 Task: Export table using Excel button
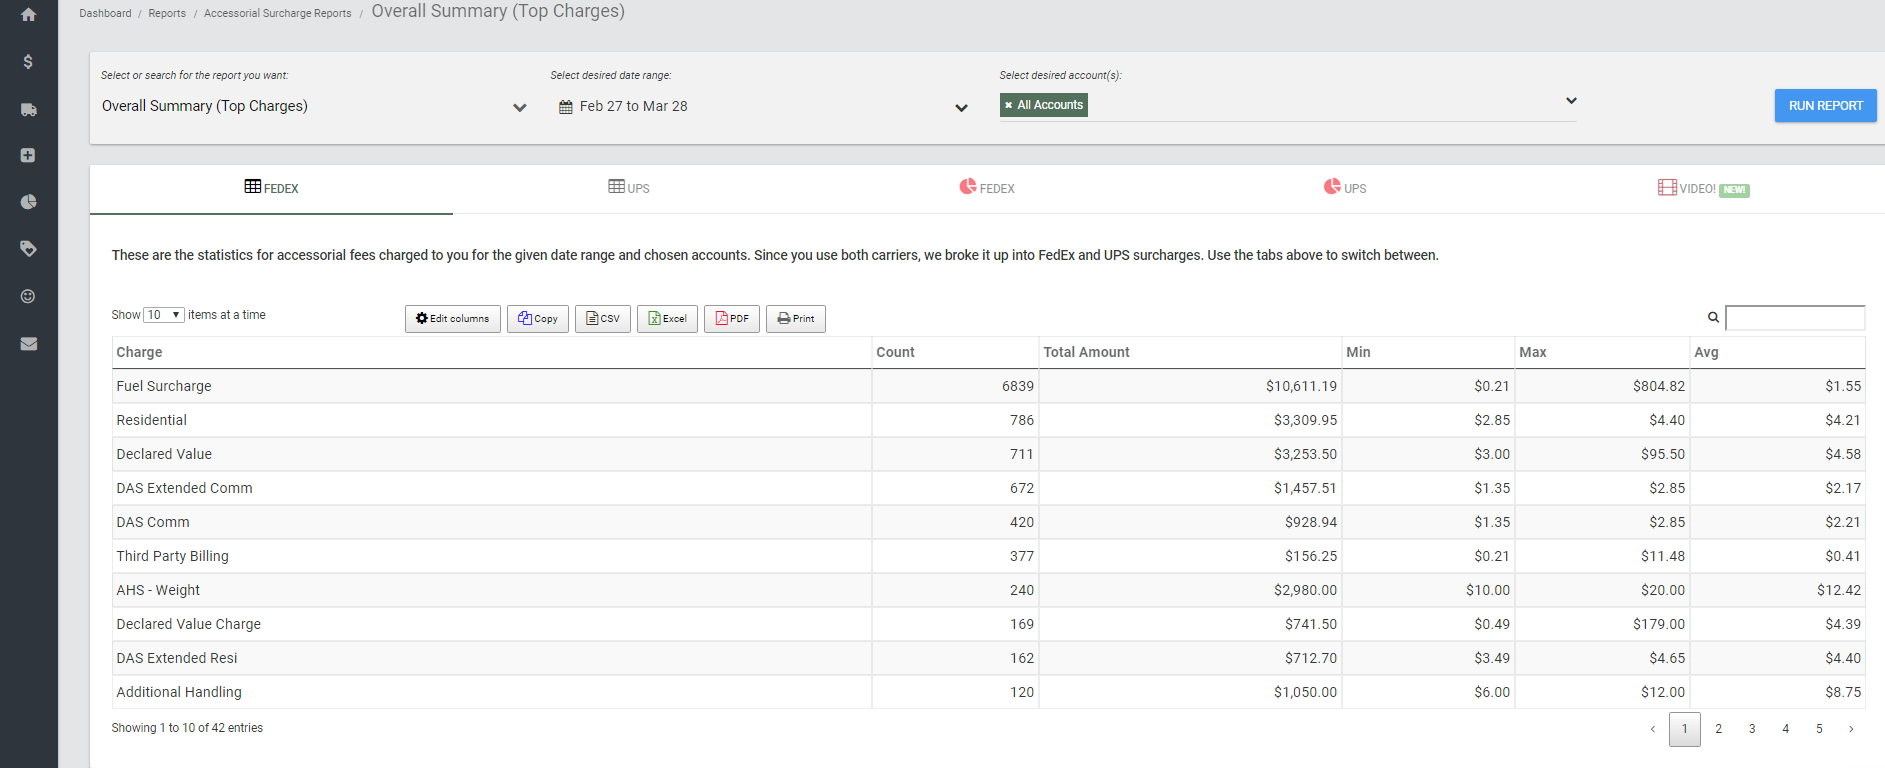click(667, 319)
